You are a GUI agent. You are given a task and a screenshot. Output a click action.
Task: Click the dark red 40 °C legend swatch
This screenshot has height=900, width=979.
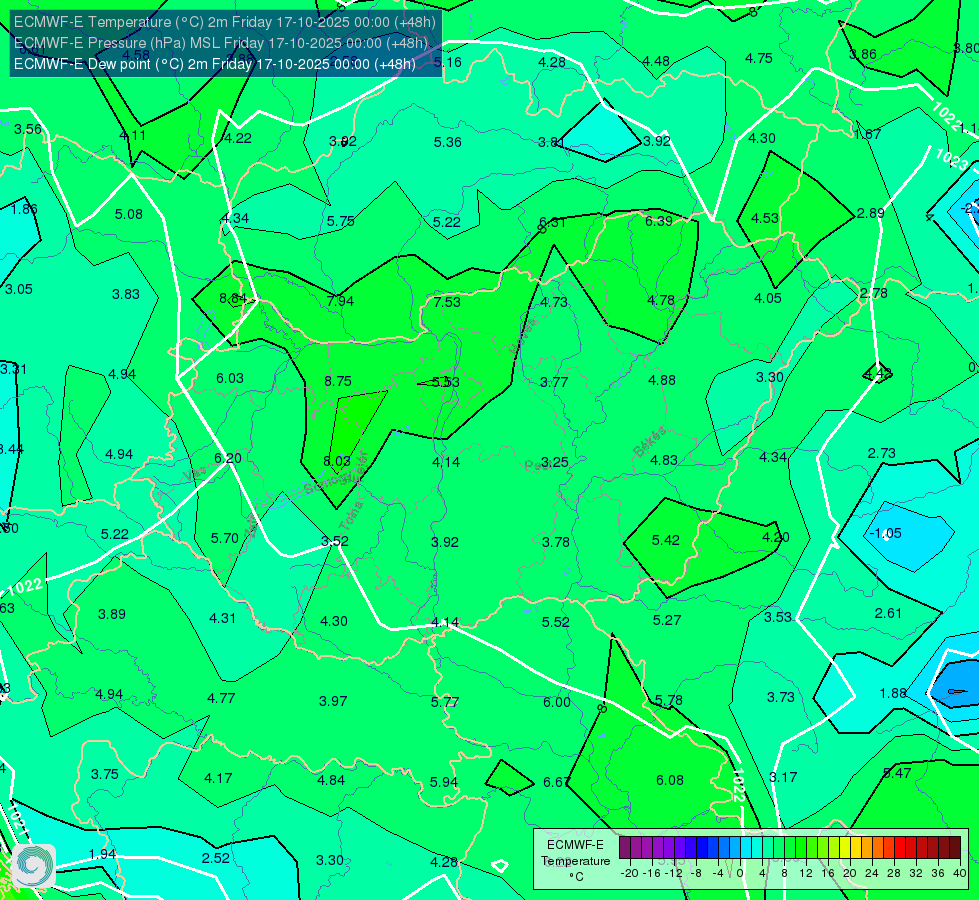pyautogui.click(x=955, y=848)
